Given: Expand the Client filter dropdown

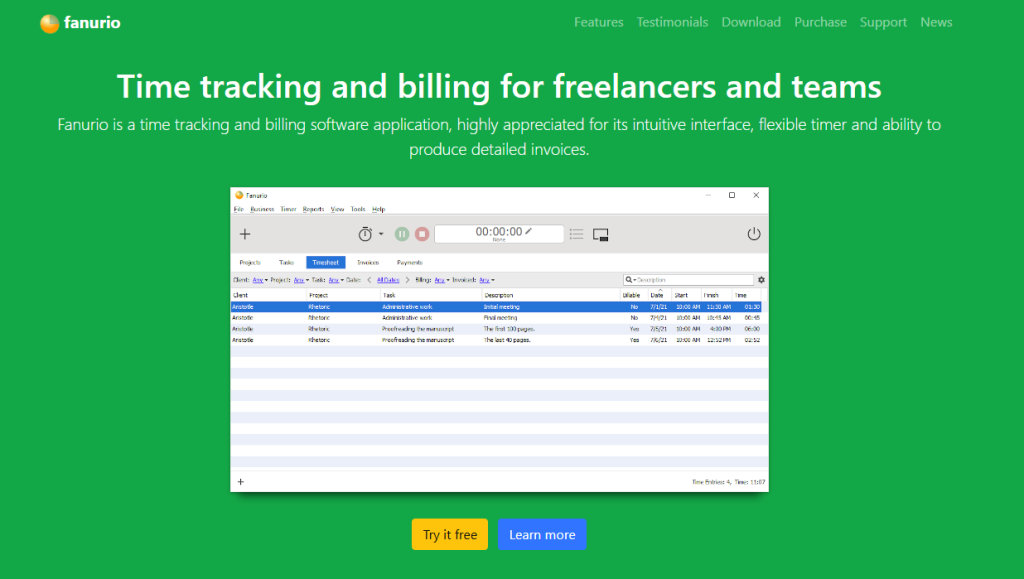Looking at the screenshot, I should [x=260, y=280].
